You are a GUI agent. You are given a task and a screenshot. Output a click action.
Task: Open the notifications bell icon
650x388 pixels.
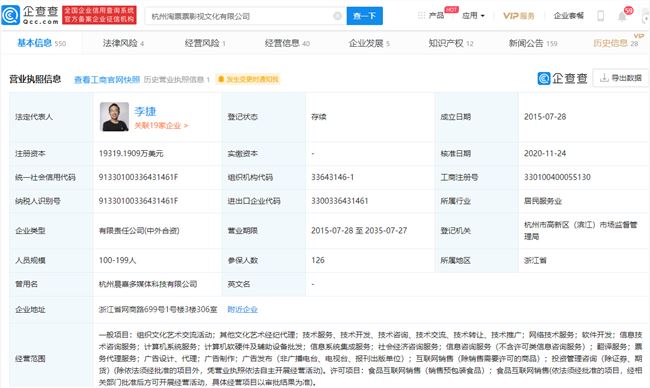(x=622, y=17)
